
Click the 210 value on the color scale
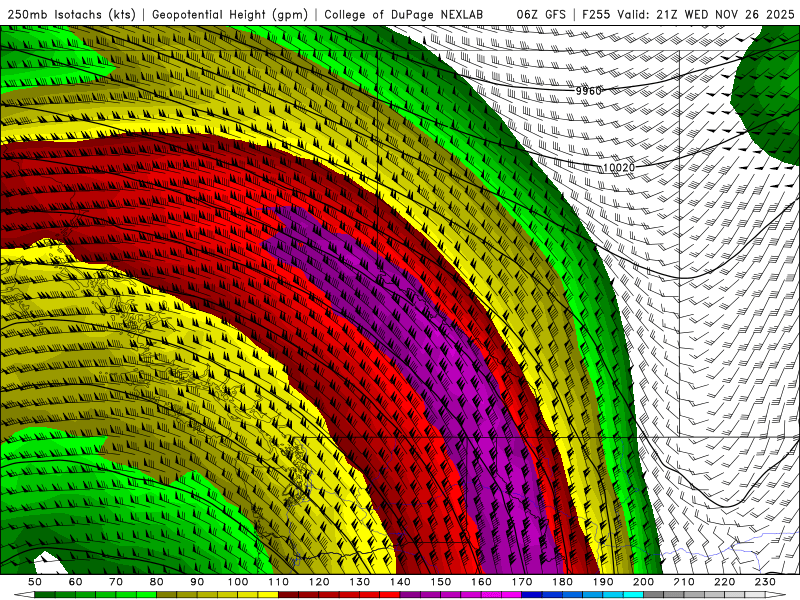[684, 582]
